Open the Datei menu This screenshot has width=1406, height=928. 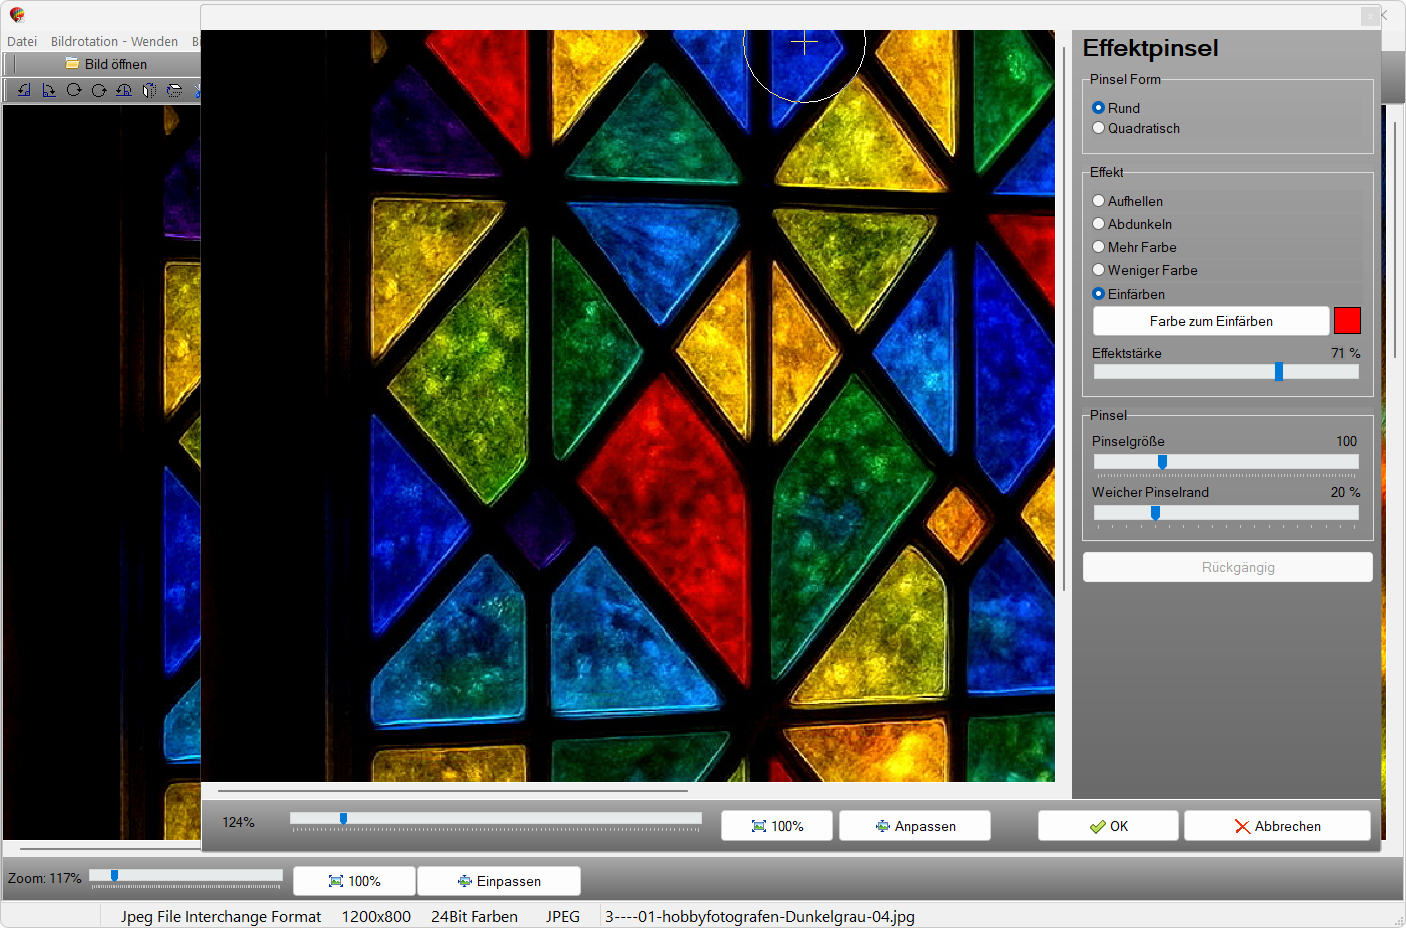pyautogui.click(x=22, y=41)
